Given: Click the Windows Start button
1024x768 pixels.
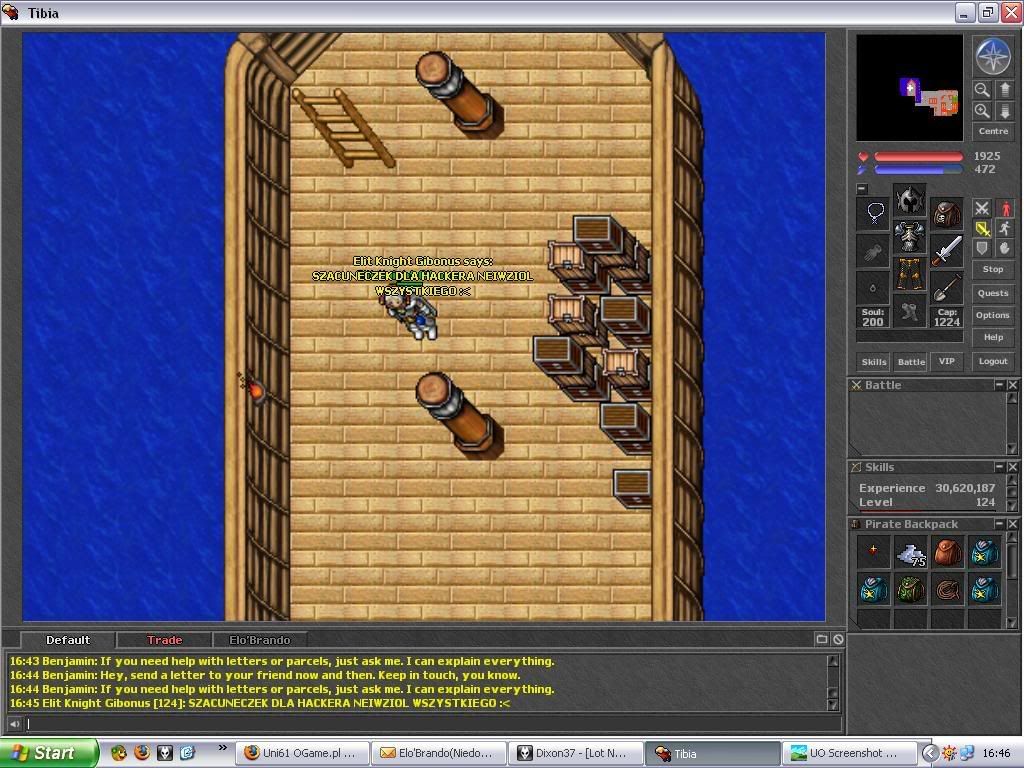Looking at the screenshot, I should pyautogui.click(x=48, y=753).
